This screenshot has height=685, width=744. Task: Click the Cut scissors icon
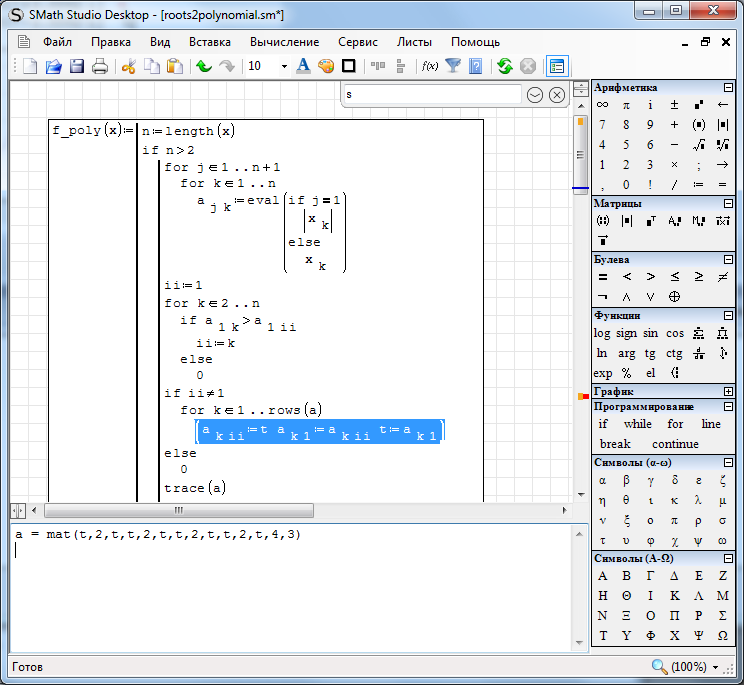(128, 67)
